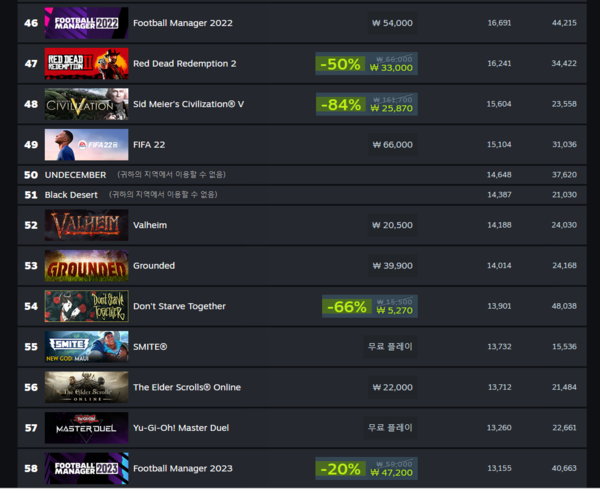Viewport: 600px width, 489px height.
Task: Click the ₩ 20,500 price for Valheim
Action: point(393,225)
